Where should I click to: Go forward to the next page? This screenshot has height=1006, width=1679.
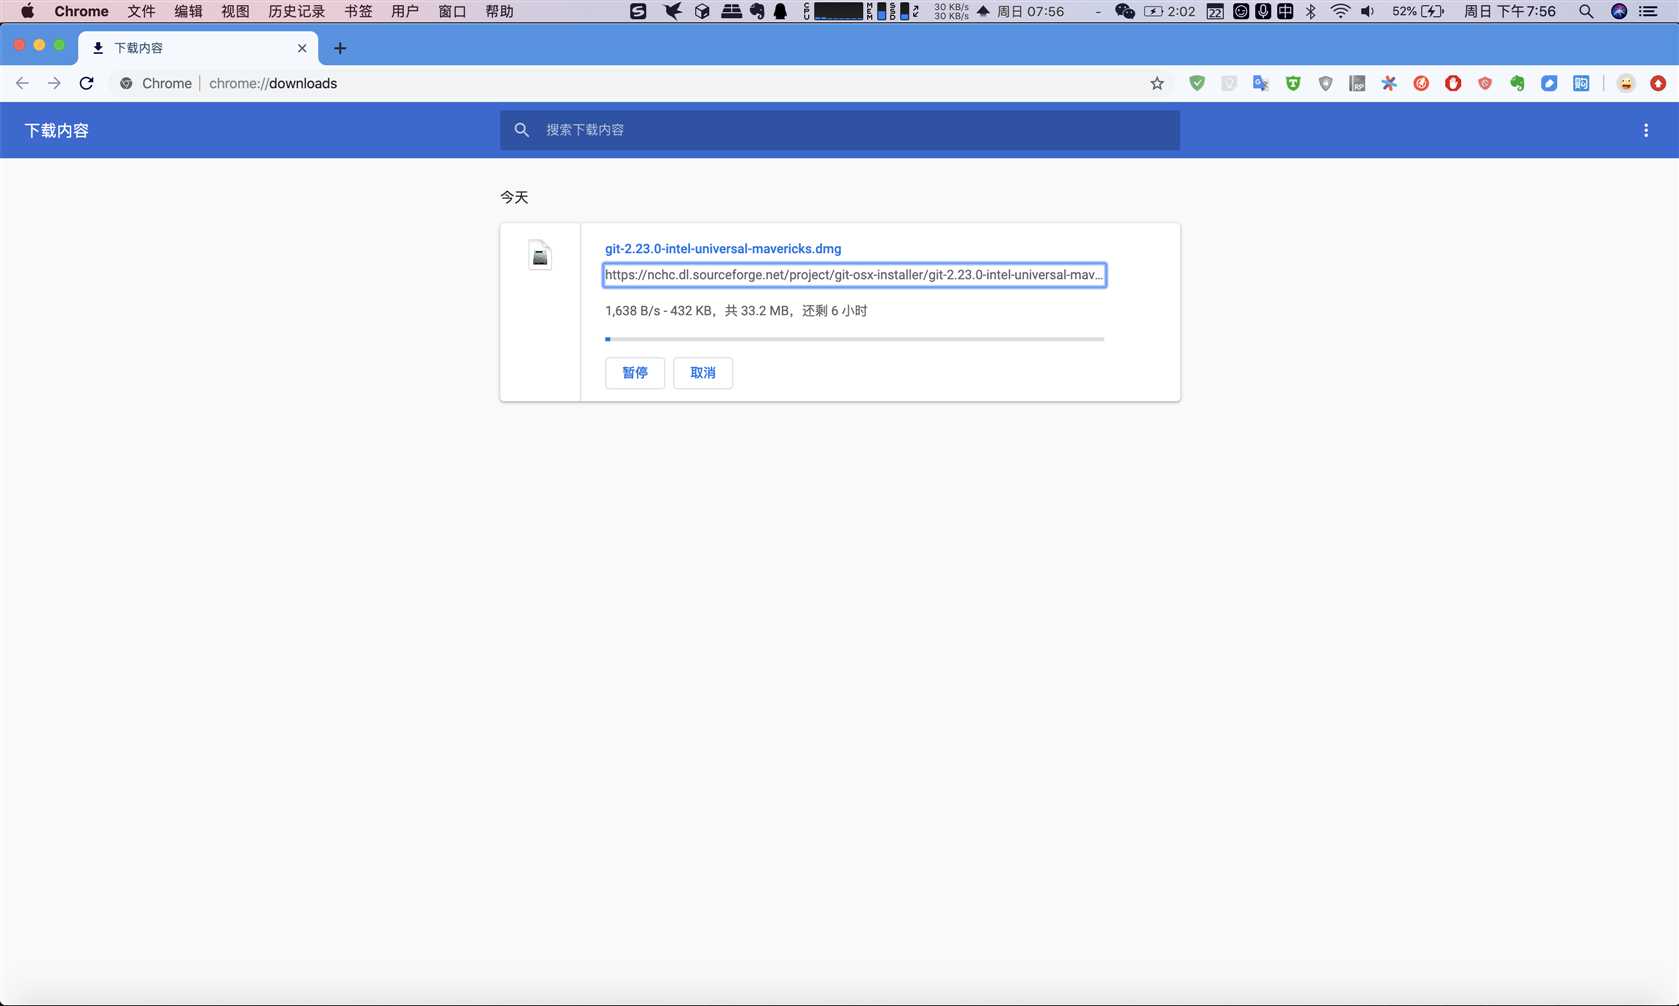pyautogui.click(x=54, y=84)
